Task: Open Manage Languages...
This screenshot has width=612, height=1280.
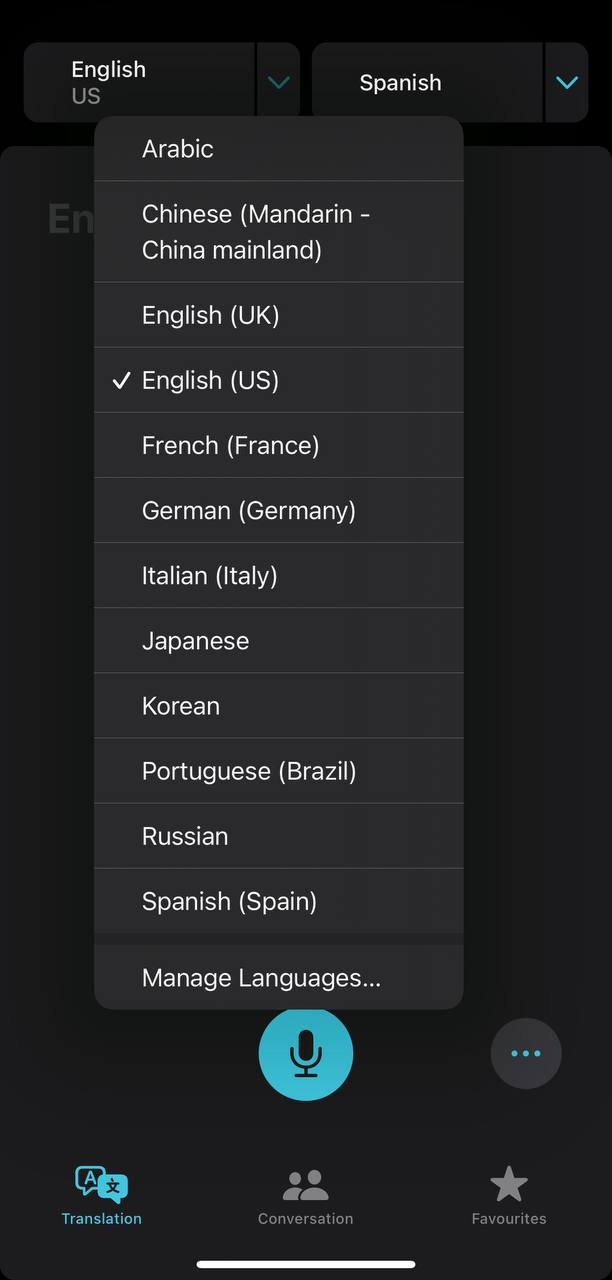Action: coord(279,978)
